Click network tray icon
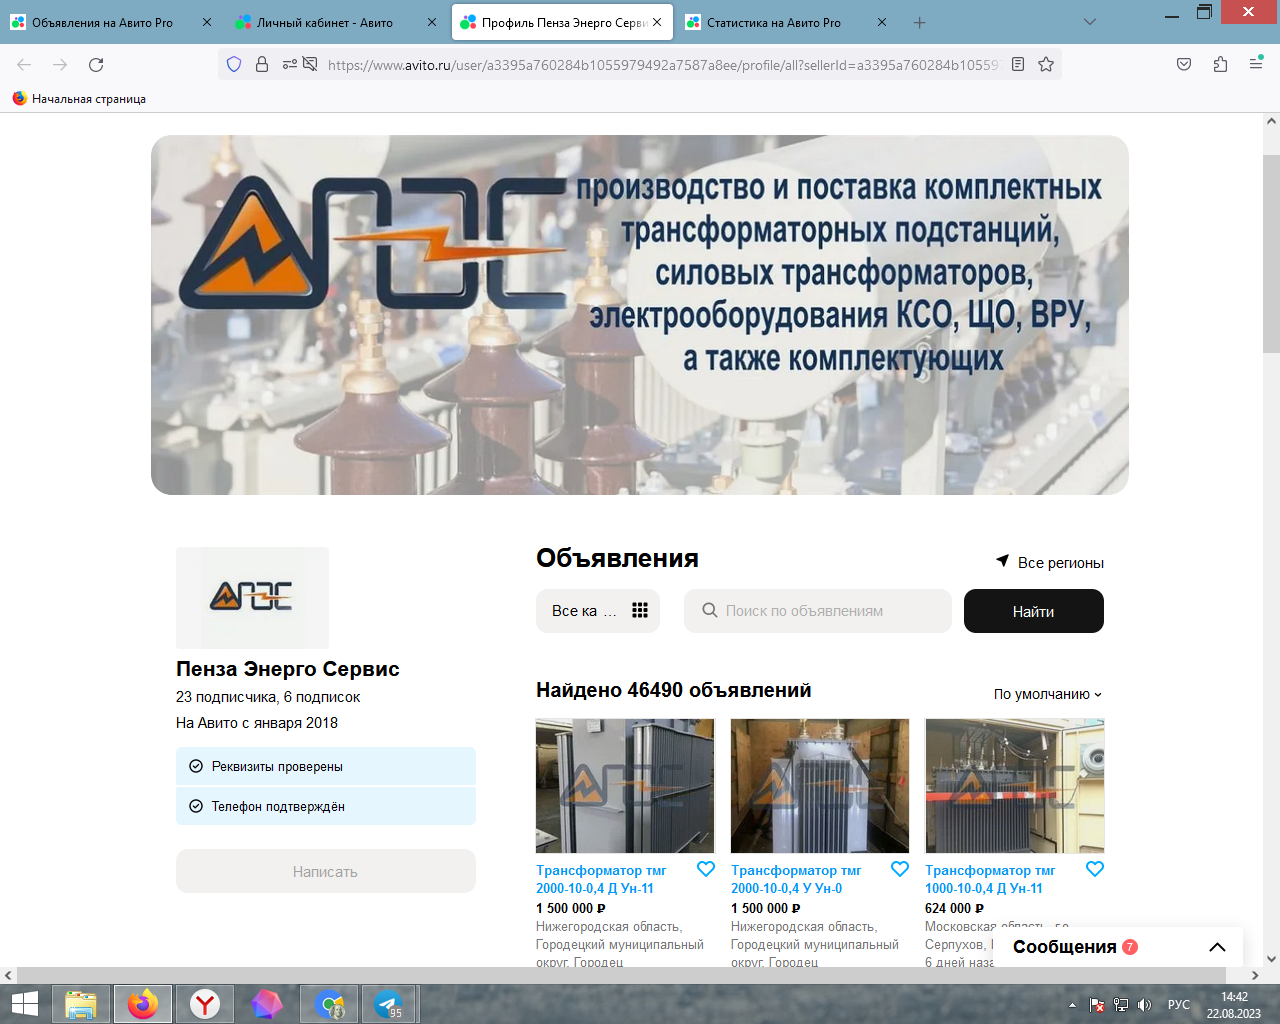 coord(1121,1005)
